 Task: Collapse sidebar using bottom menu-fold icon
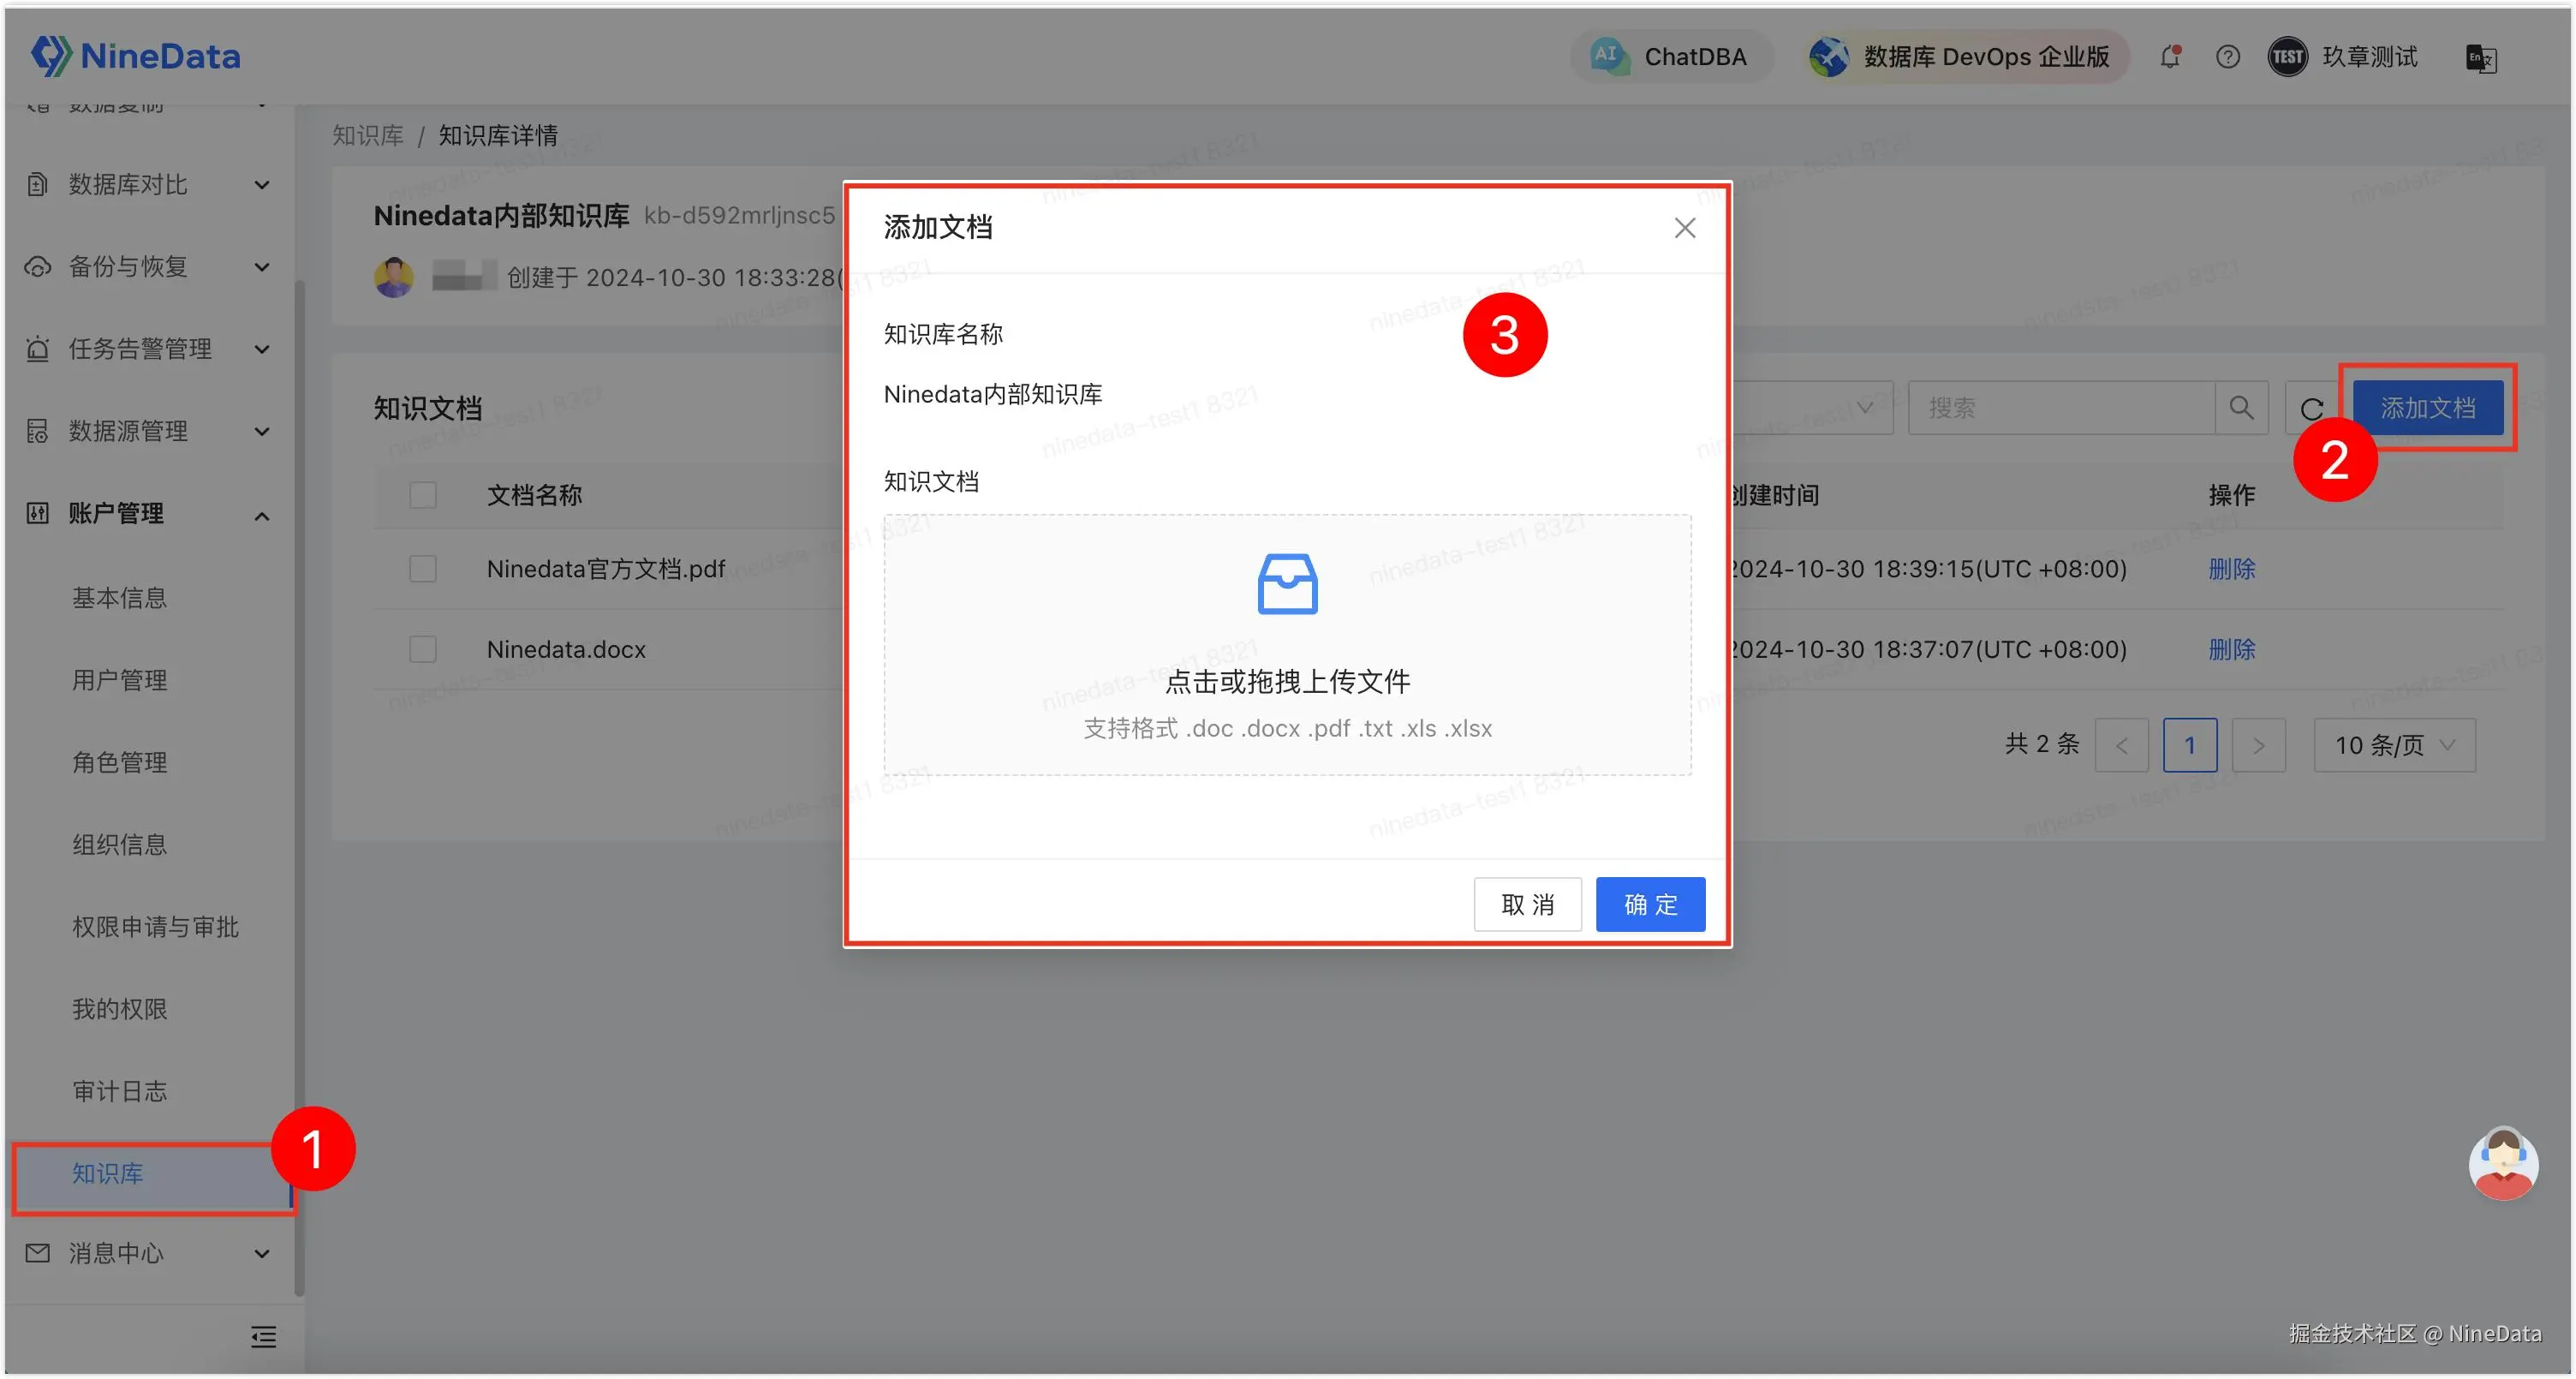(x=263, y=1336)
